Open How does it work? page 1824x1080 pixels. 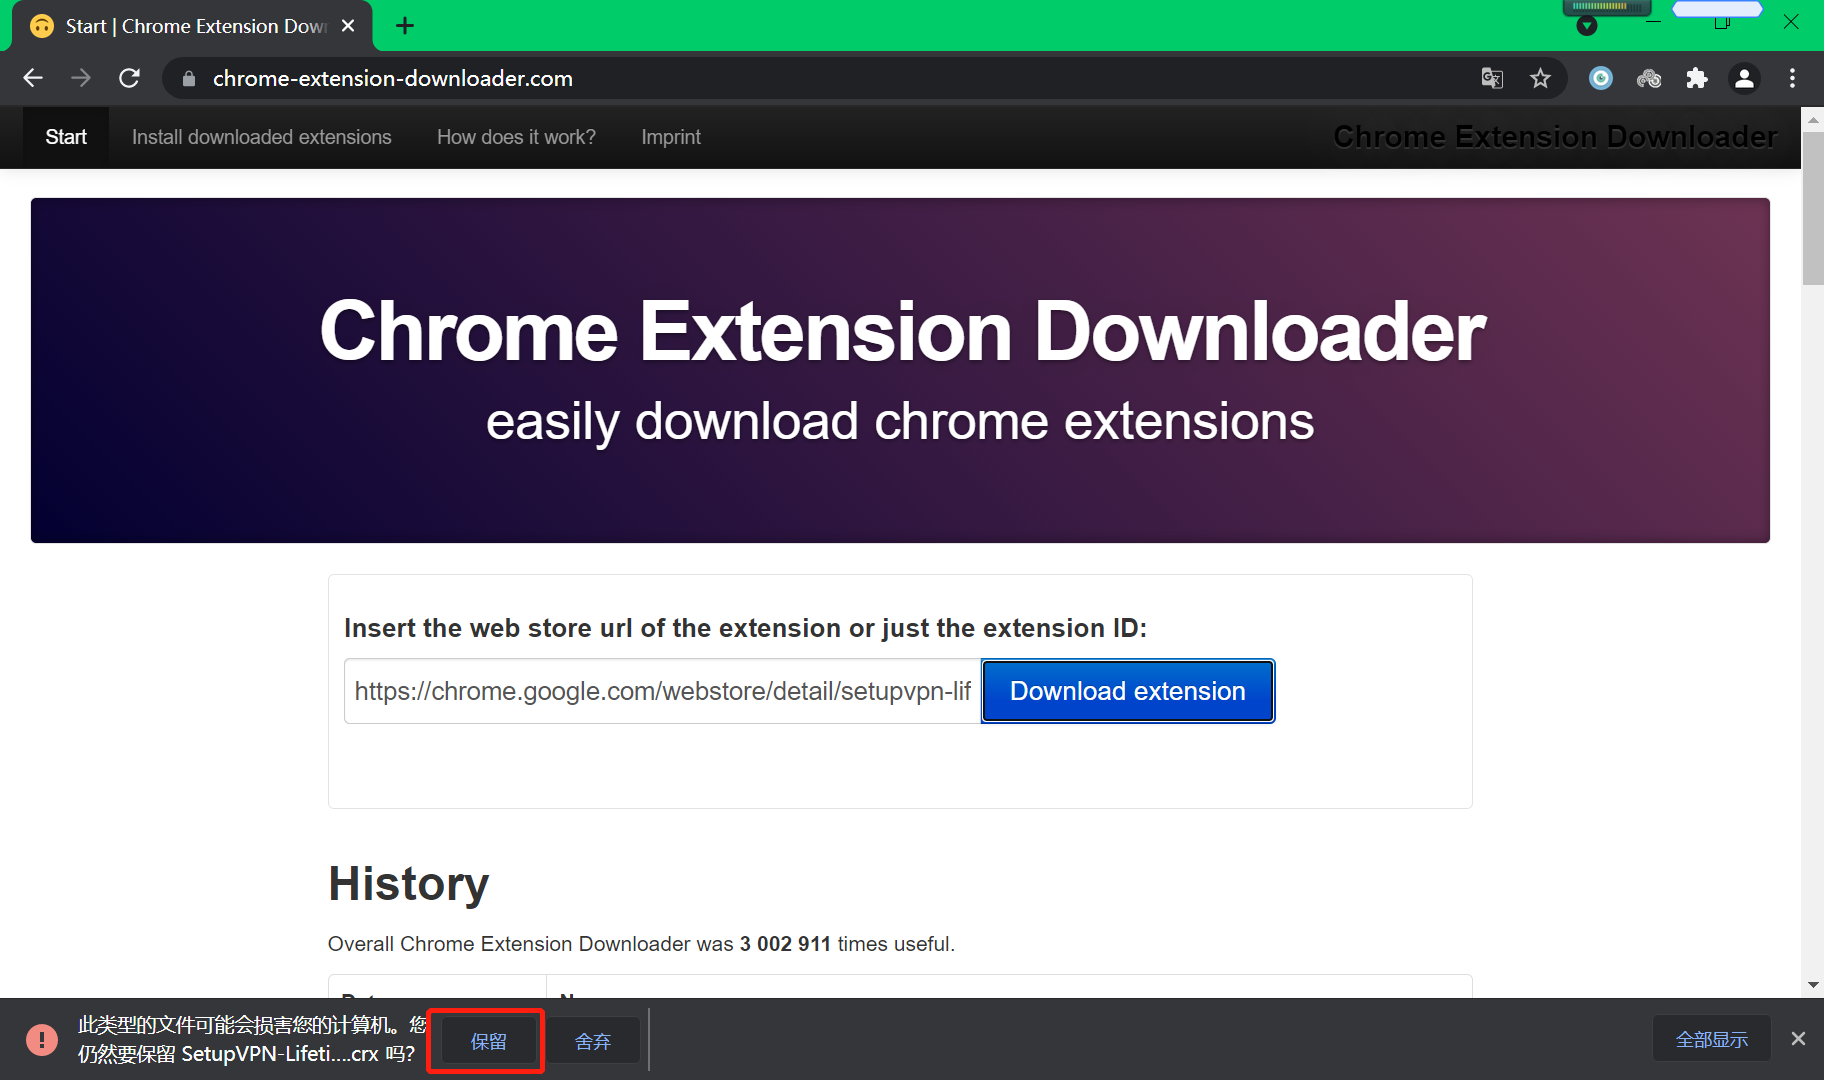(x=516, y=137)
